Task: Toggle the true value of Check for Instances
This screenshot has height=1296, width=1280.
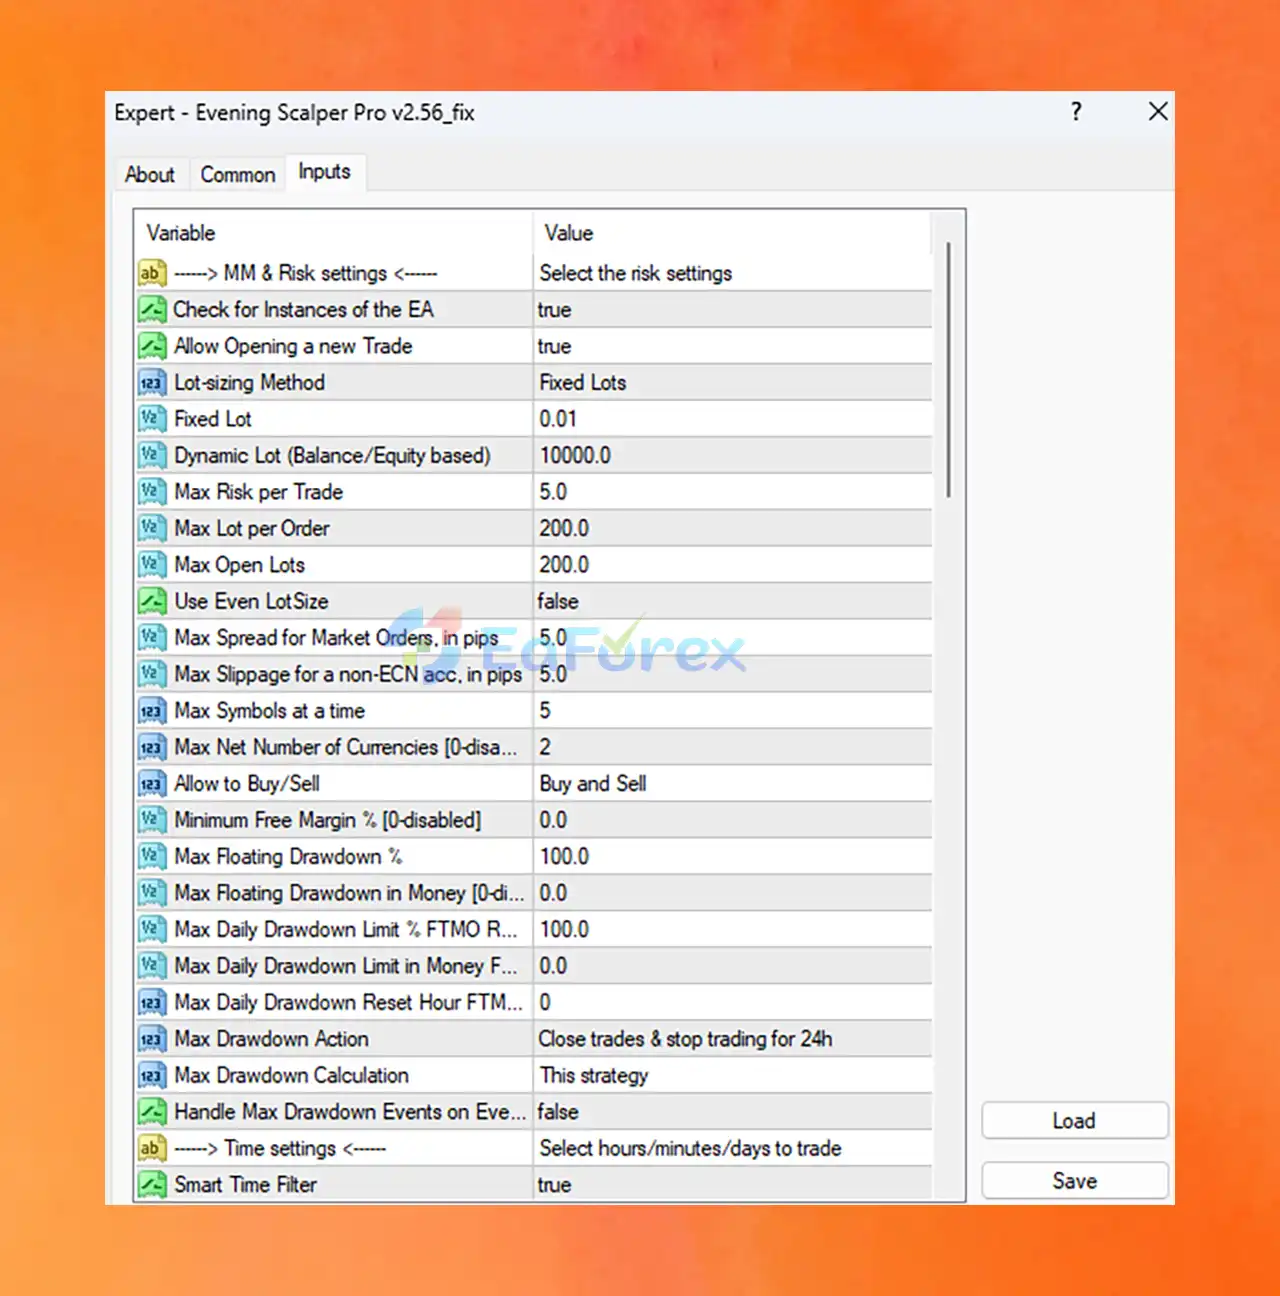Action: 732,309
